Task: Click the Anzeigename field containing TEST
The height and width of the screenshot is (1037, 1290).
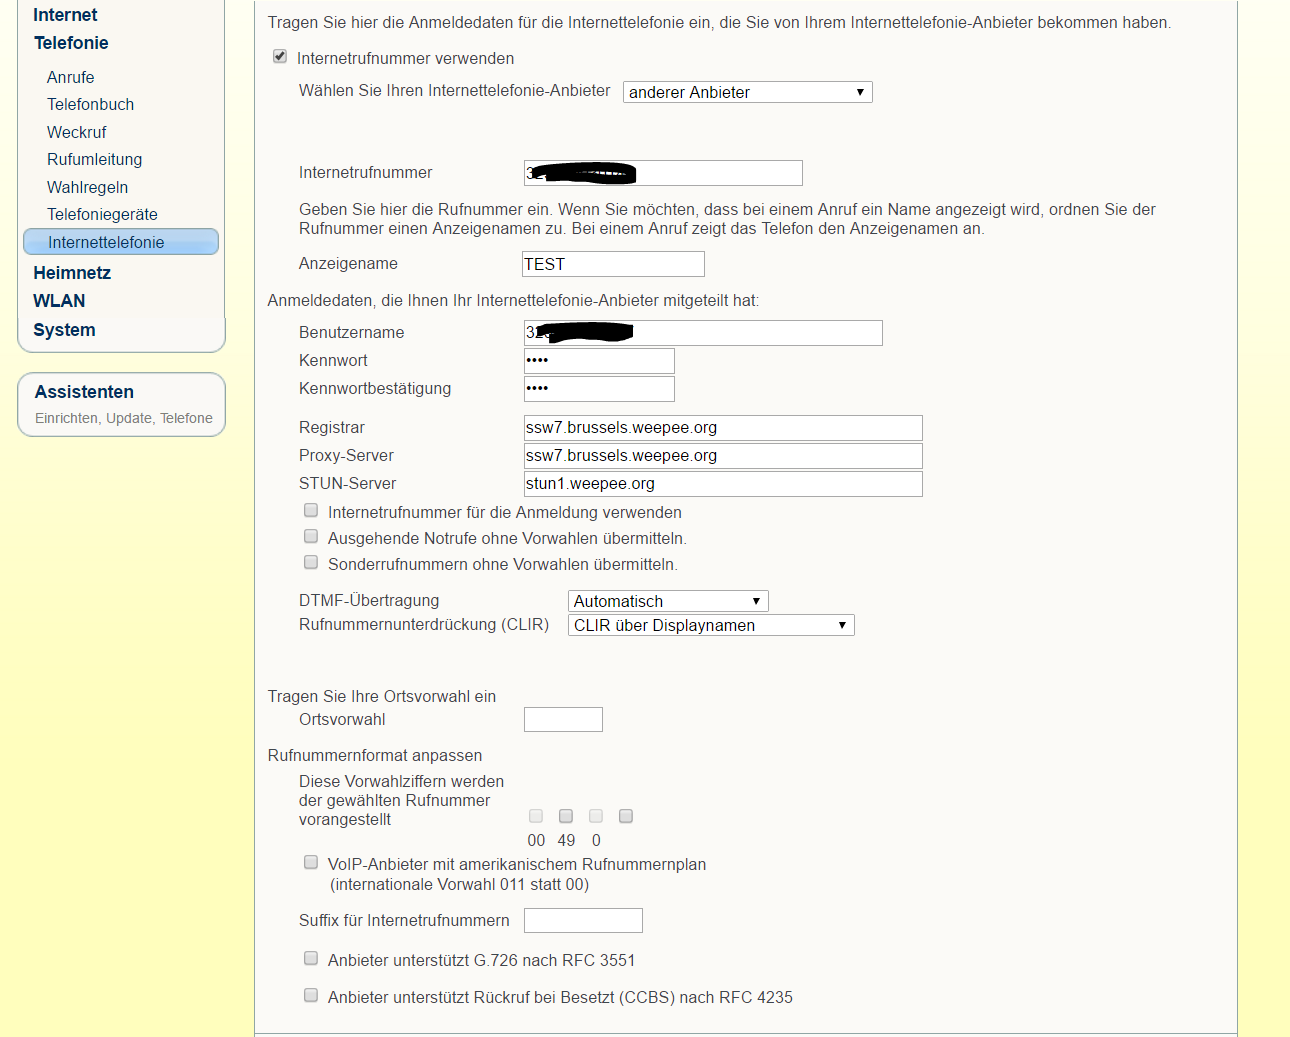Action: (613, 264)
